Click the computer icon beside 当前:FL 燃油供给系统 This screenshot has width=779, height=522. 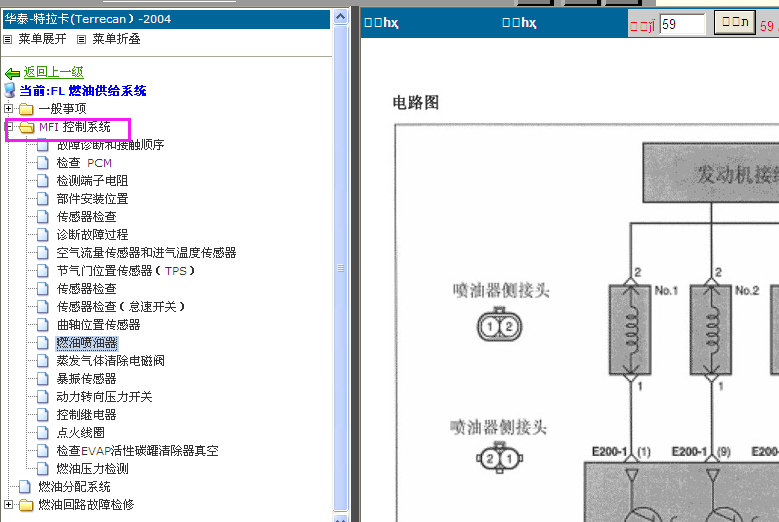10,90
